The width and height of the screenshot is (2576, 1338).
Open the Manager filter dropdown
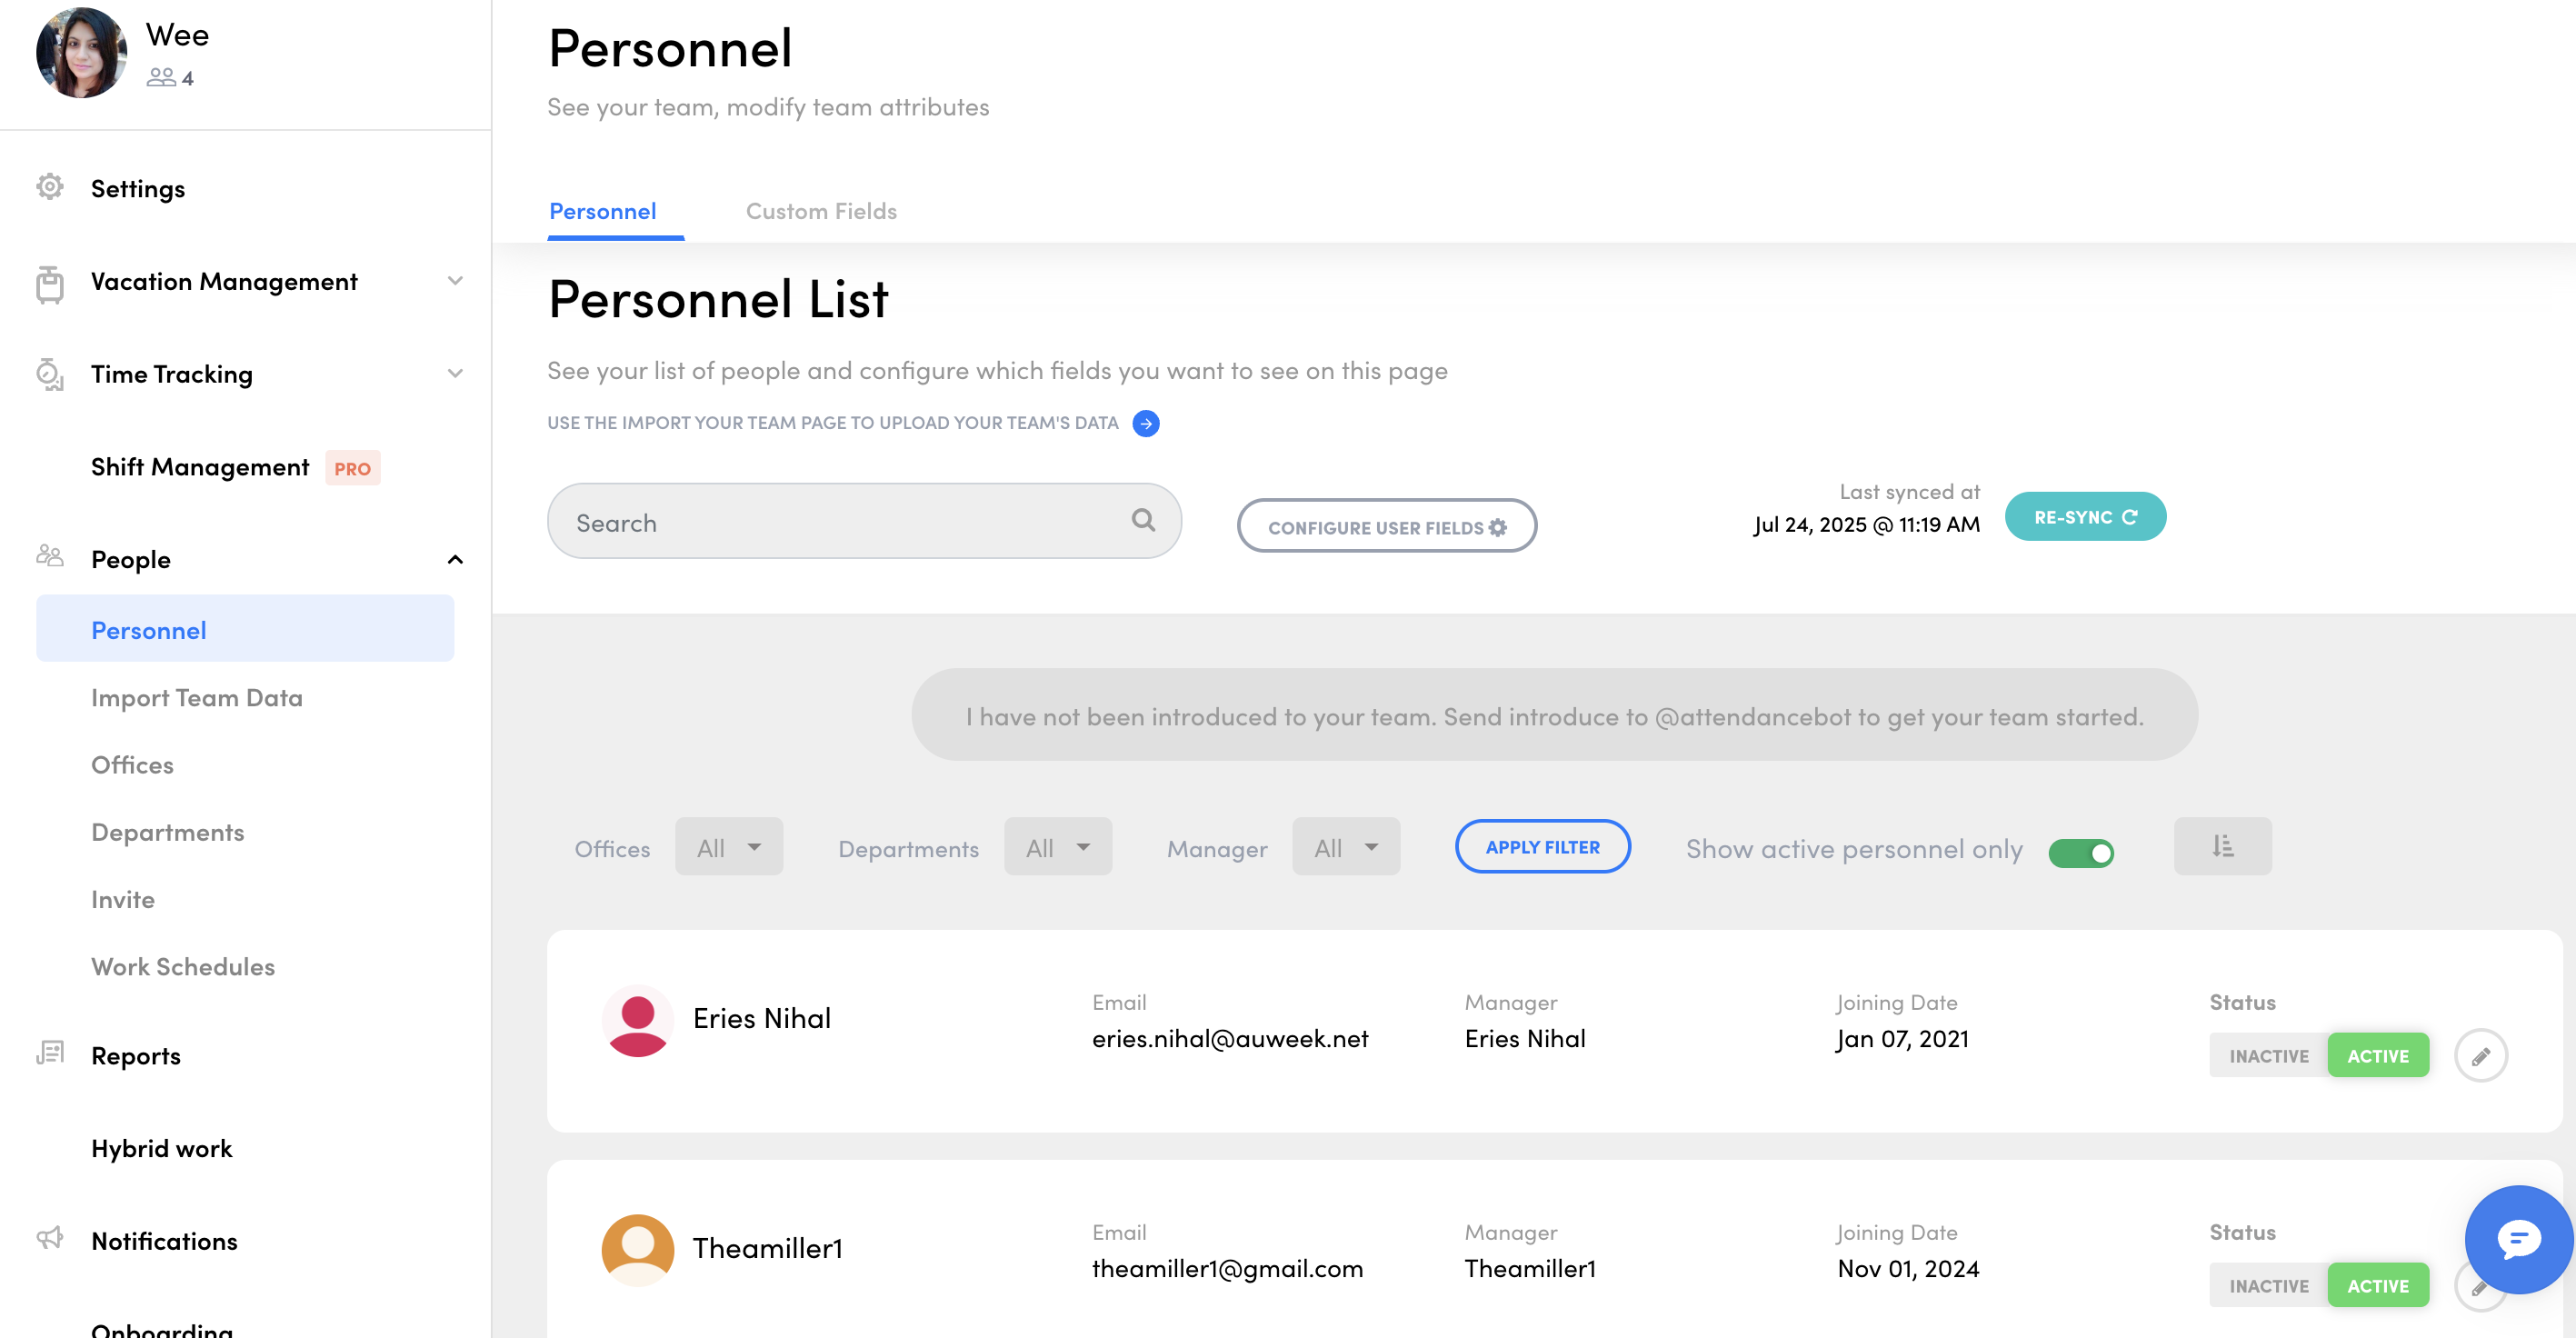pos(1345,847)
